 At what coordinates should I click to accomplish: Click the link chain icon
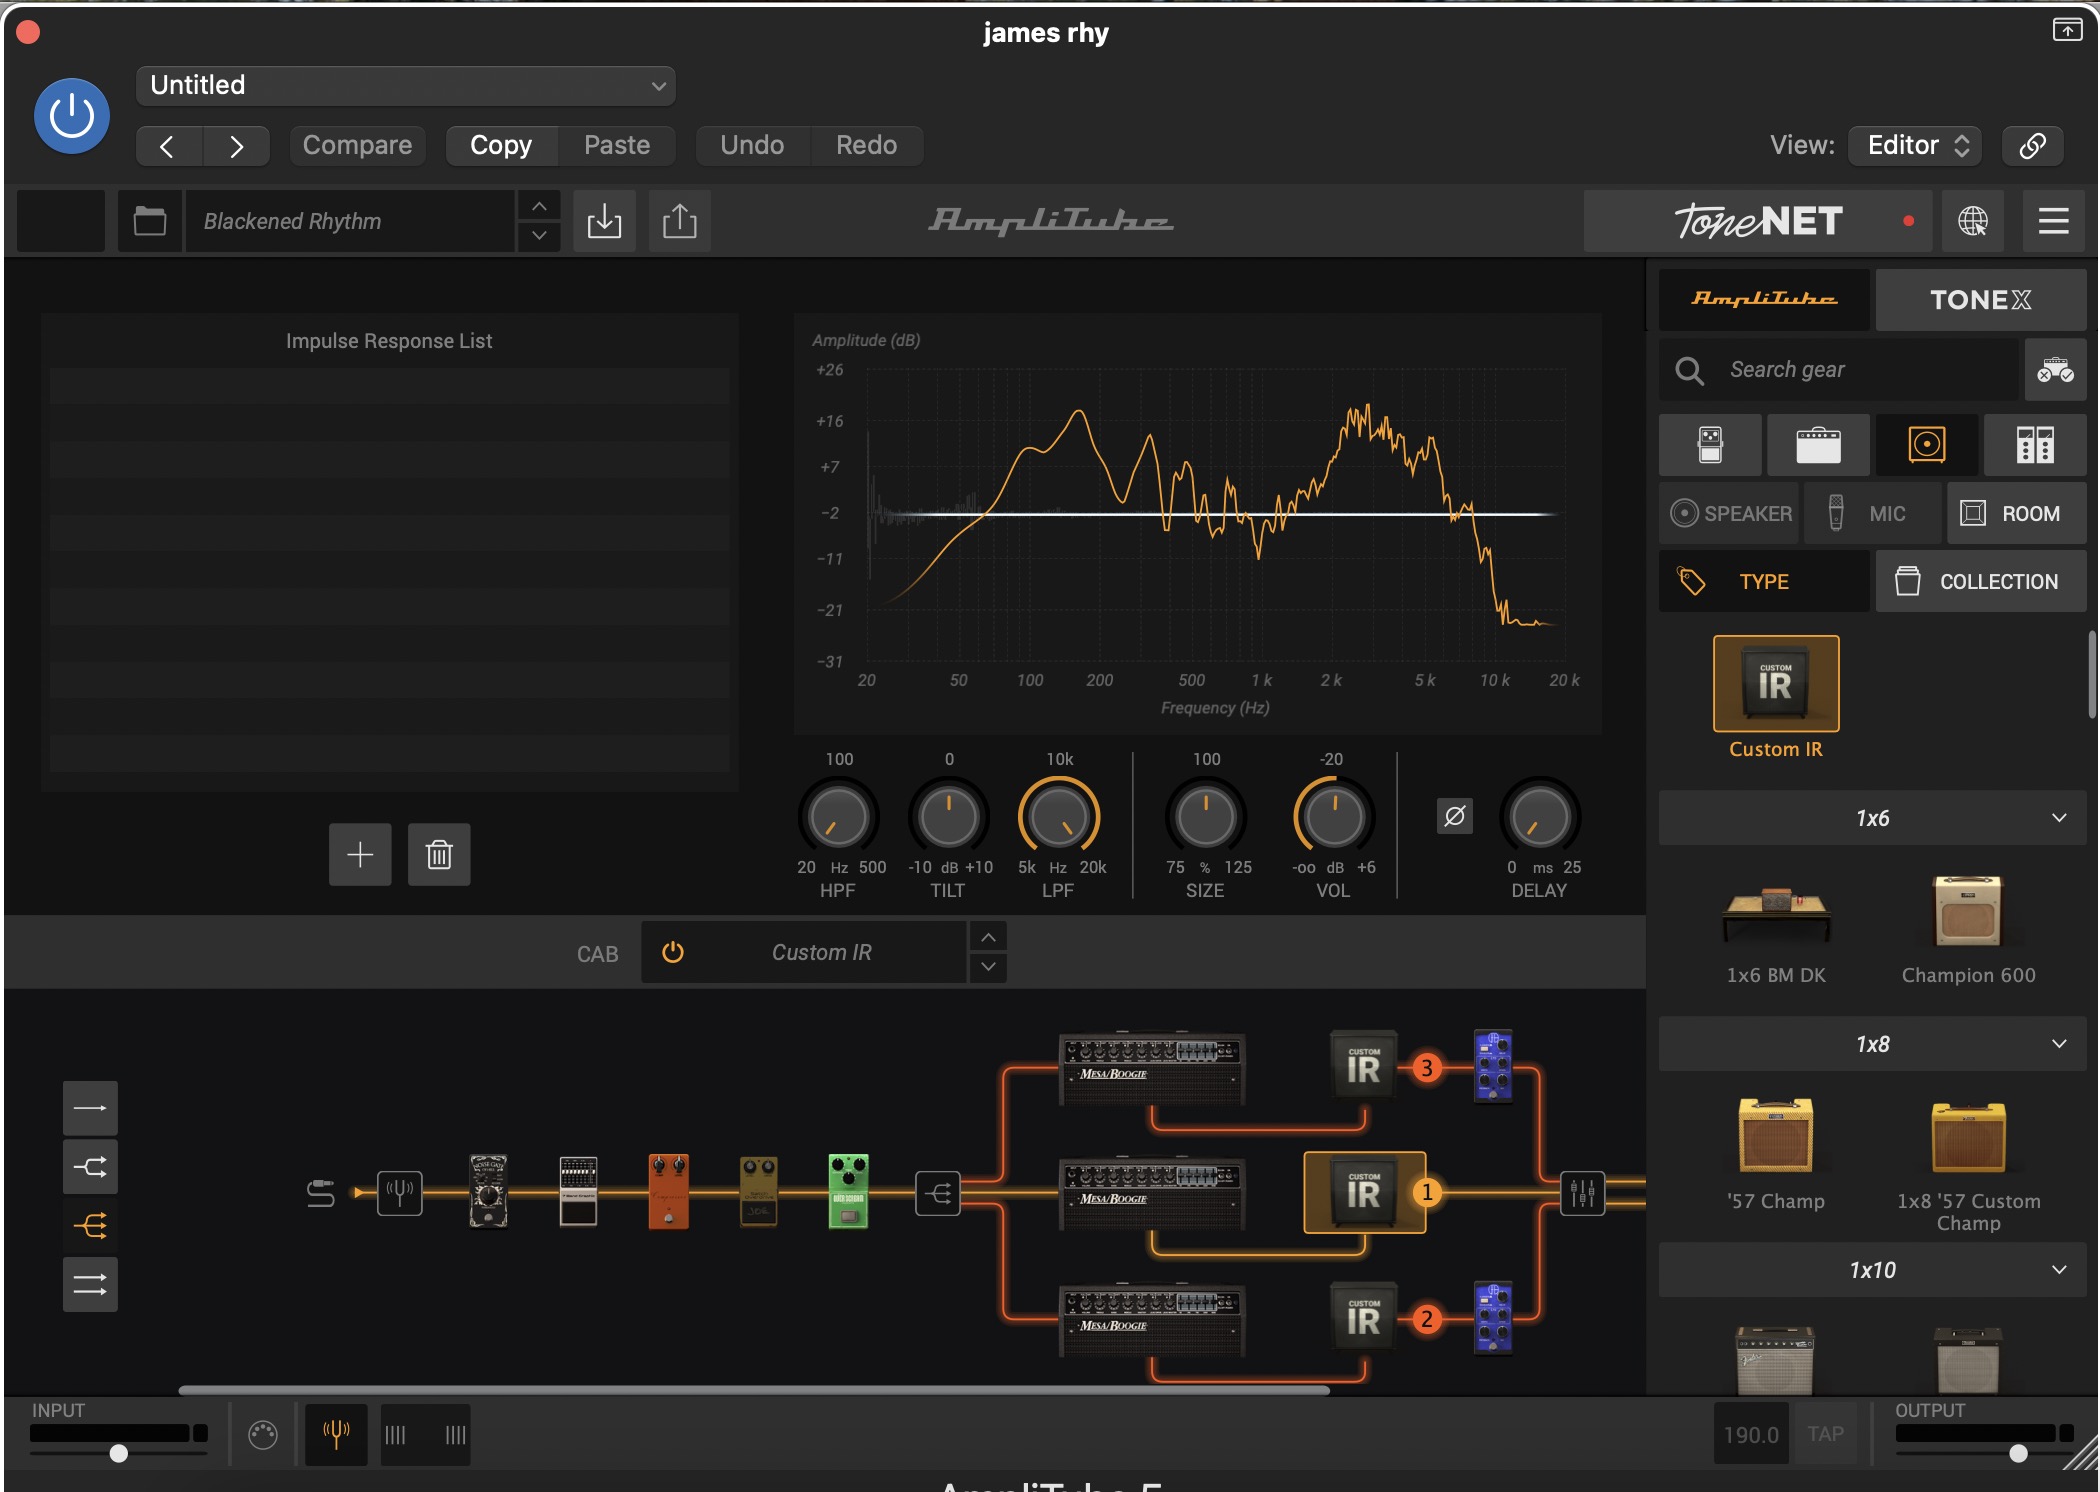click(2031, 146)
